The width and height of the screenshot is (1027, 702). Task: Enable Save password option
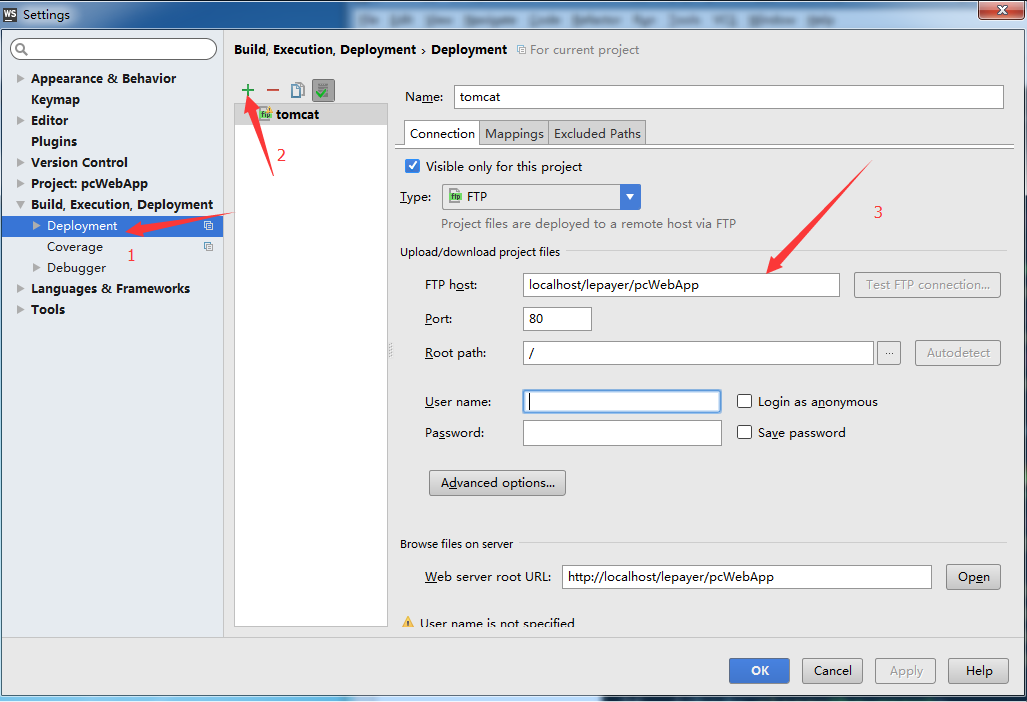(x=744, y=432)
